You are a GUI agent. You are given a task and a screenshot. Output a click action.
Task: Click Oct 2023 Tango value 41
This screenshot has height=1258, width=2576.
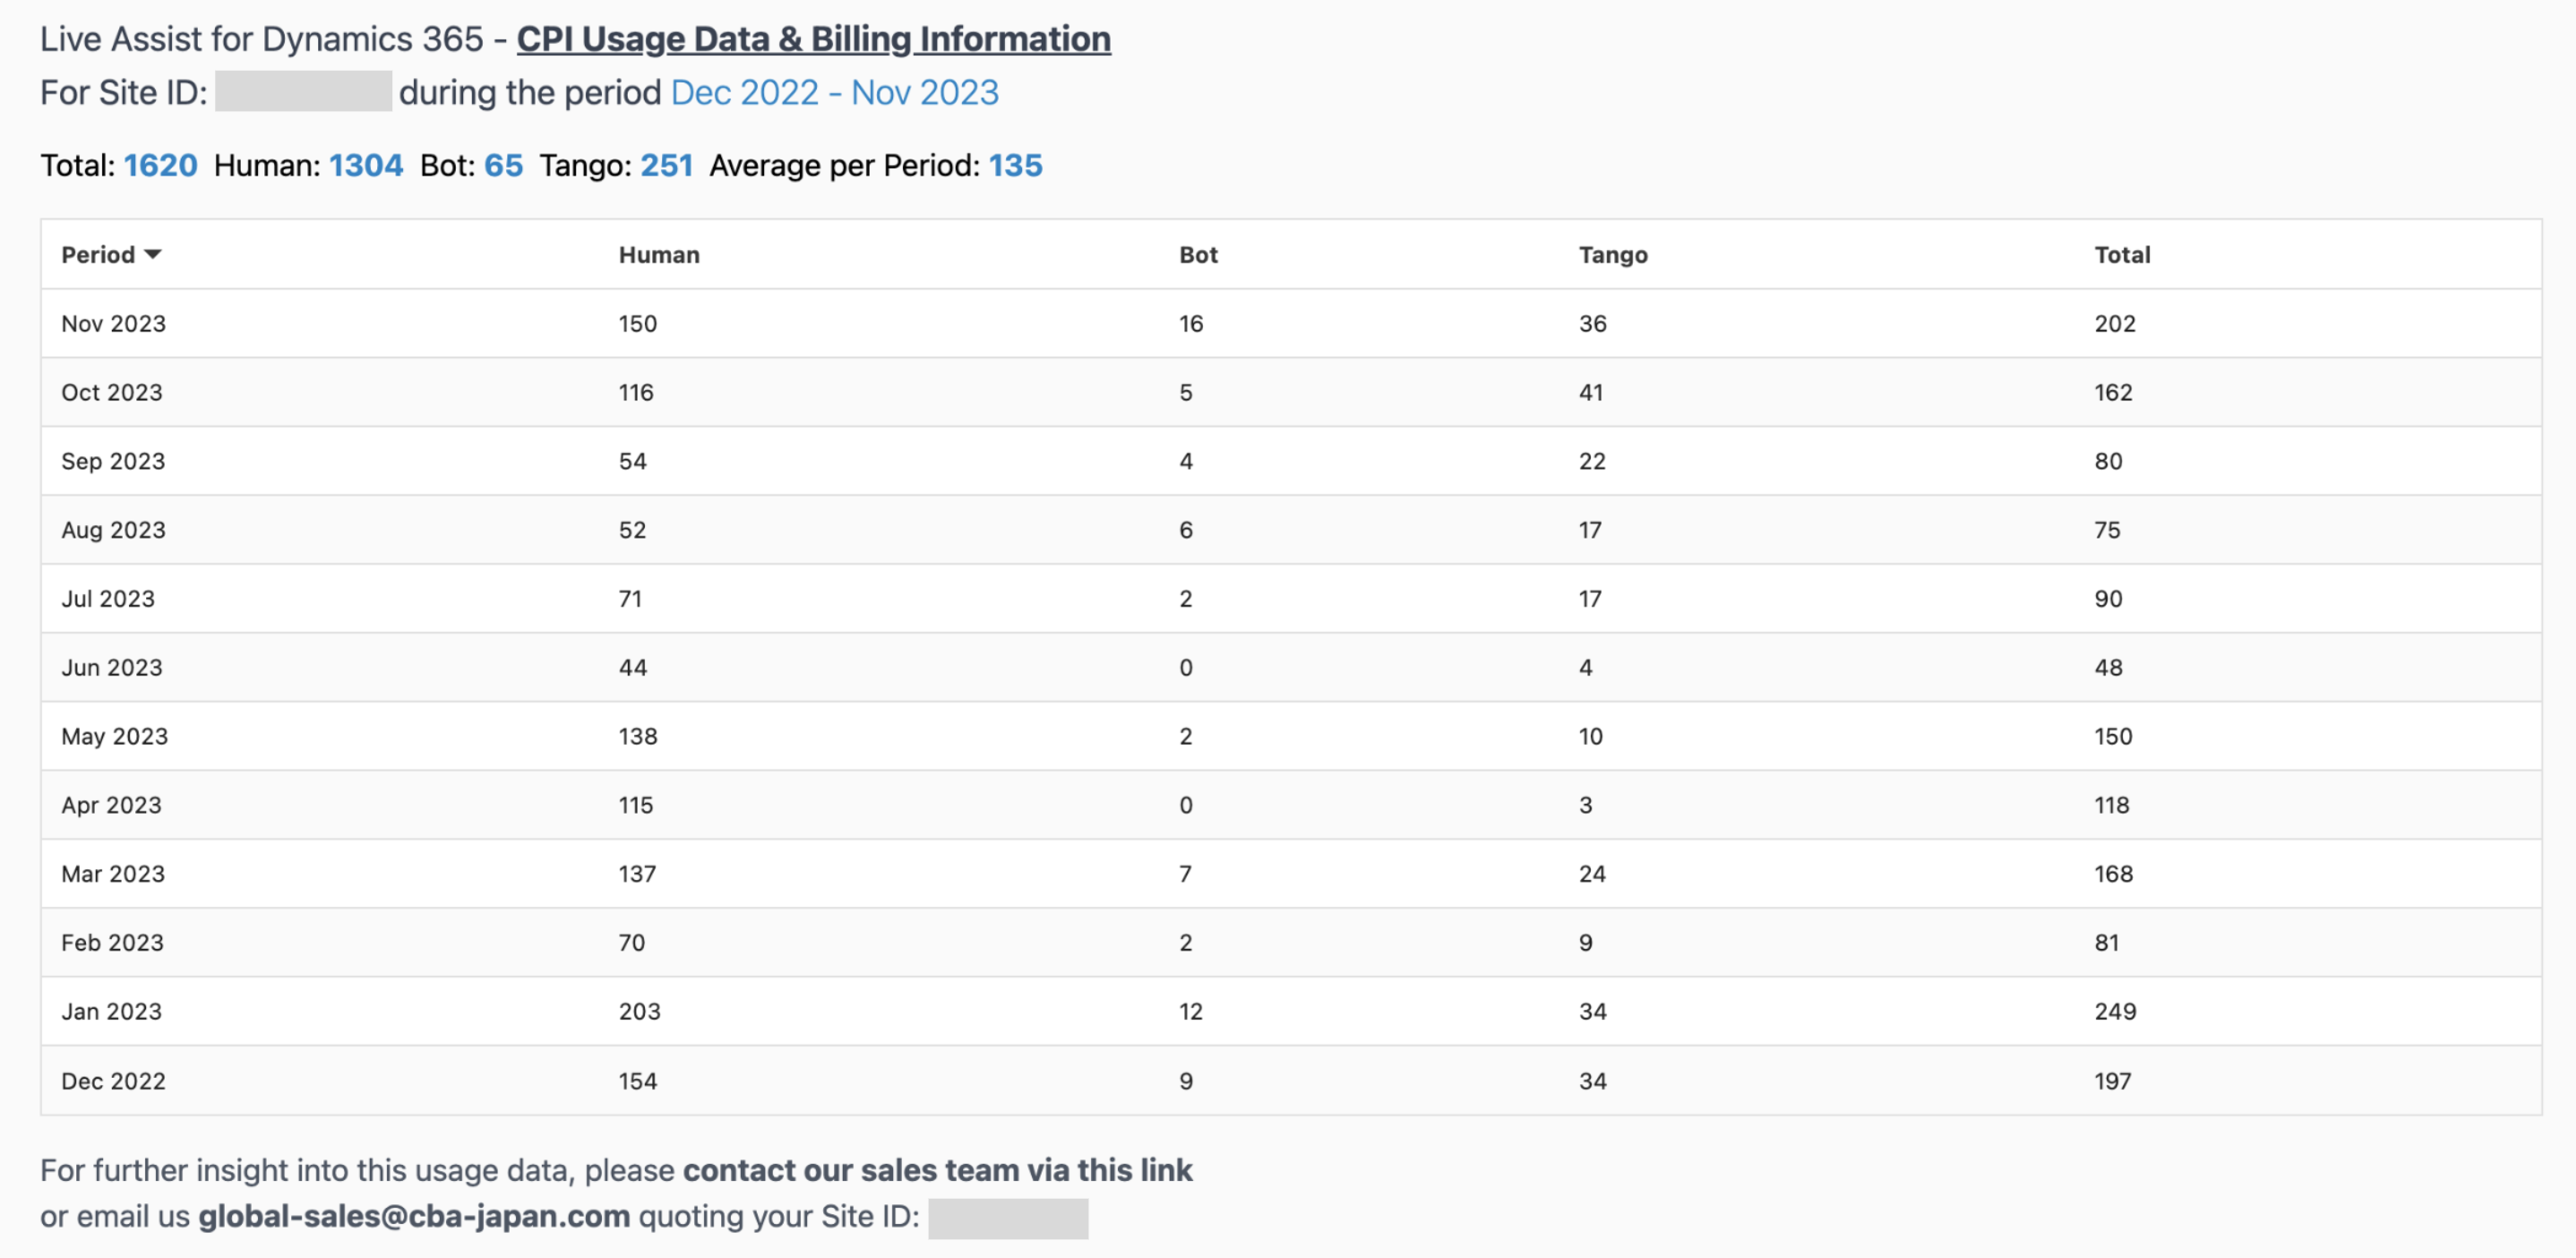tap(1590, 392)
